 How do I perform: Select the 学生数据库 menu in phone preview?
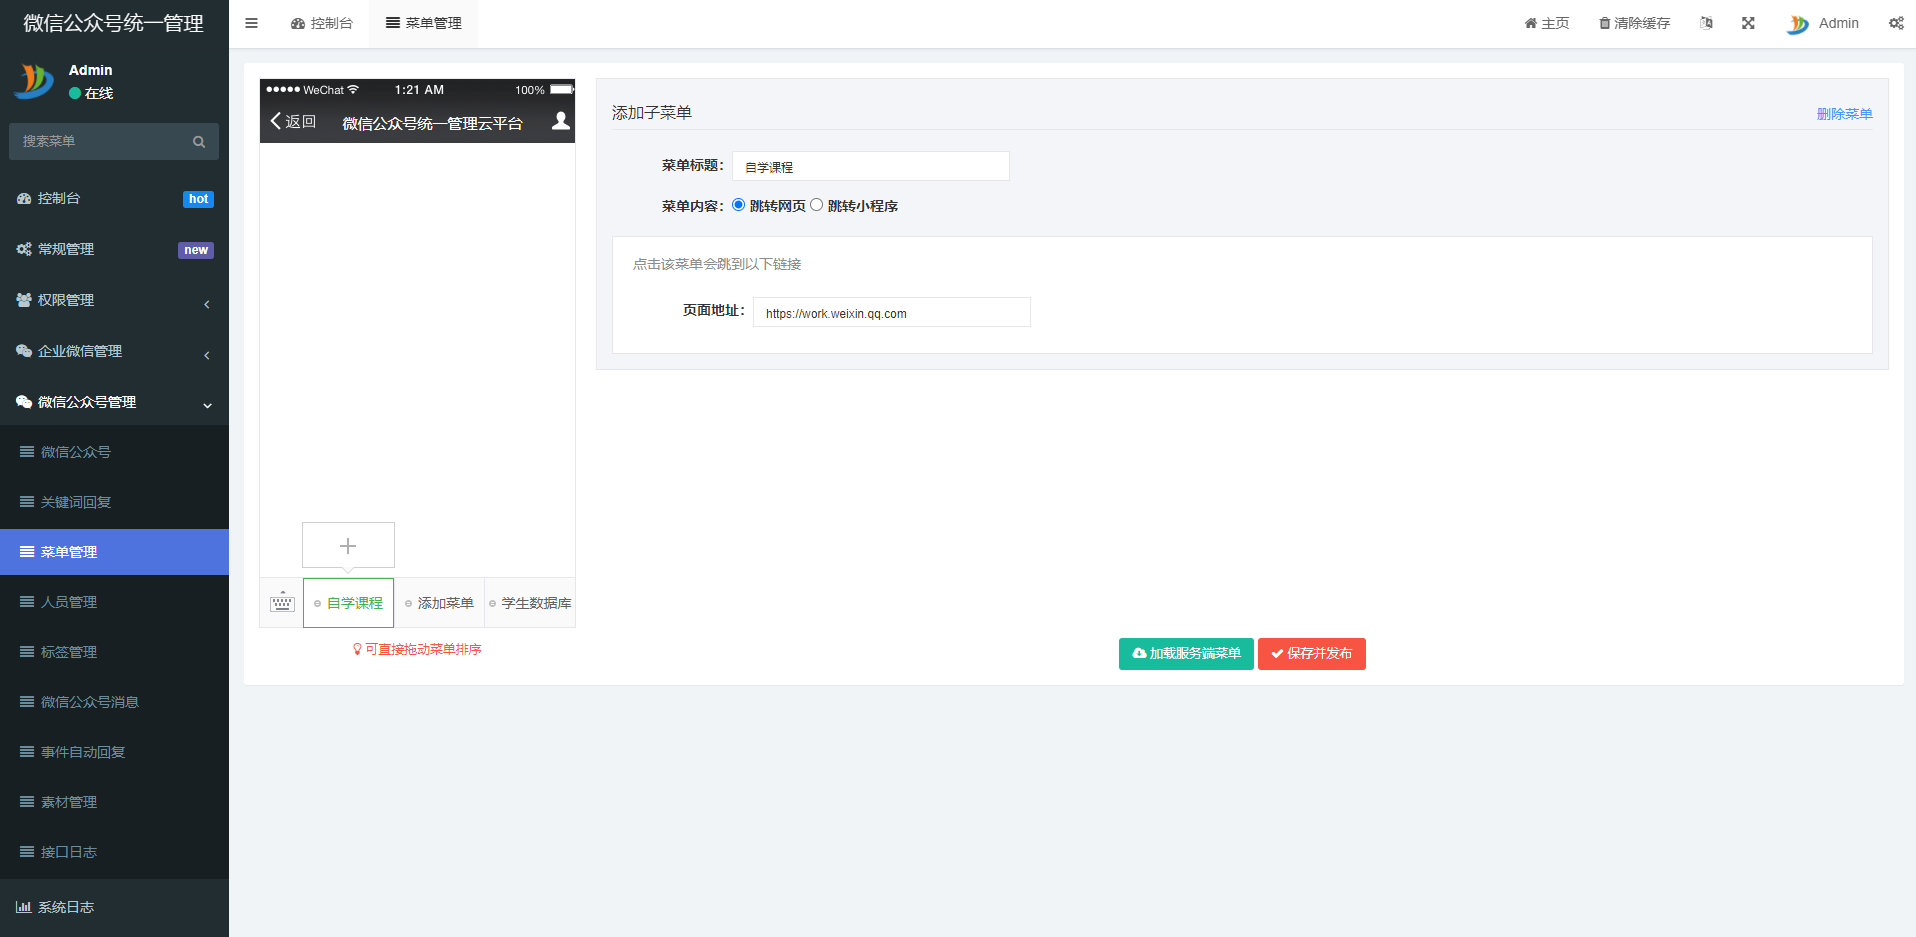531,603
